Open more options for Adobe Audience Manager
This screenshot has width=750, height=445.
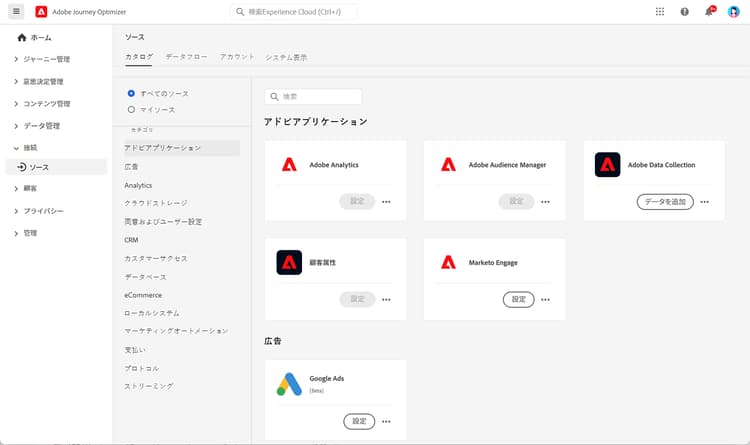(545, 202)
